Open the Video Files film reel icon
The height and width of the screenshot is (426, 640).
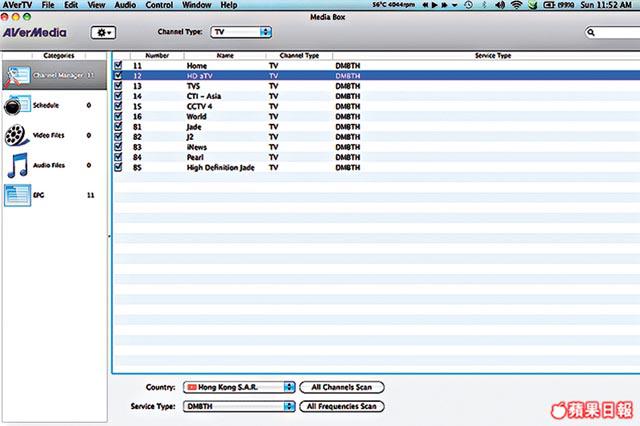(x=17, y=135)
